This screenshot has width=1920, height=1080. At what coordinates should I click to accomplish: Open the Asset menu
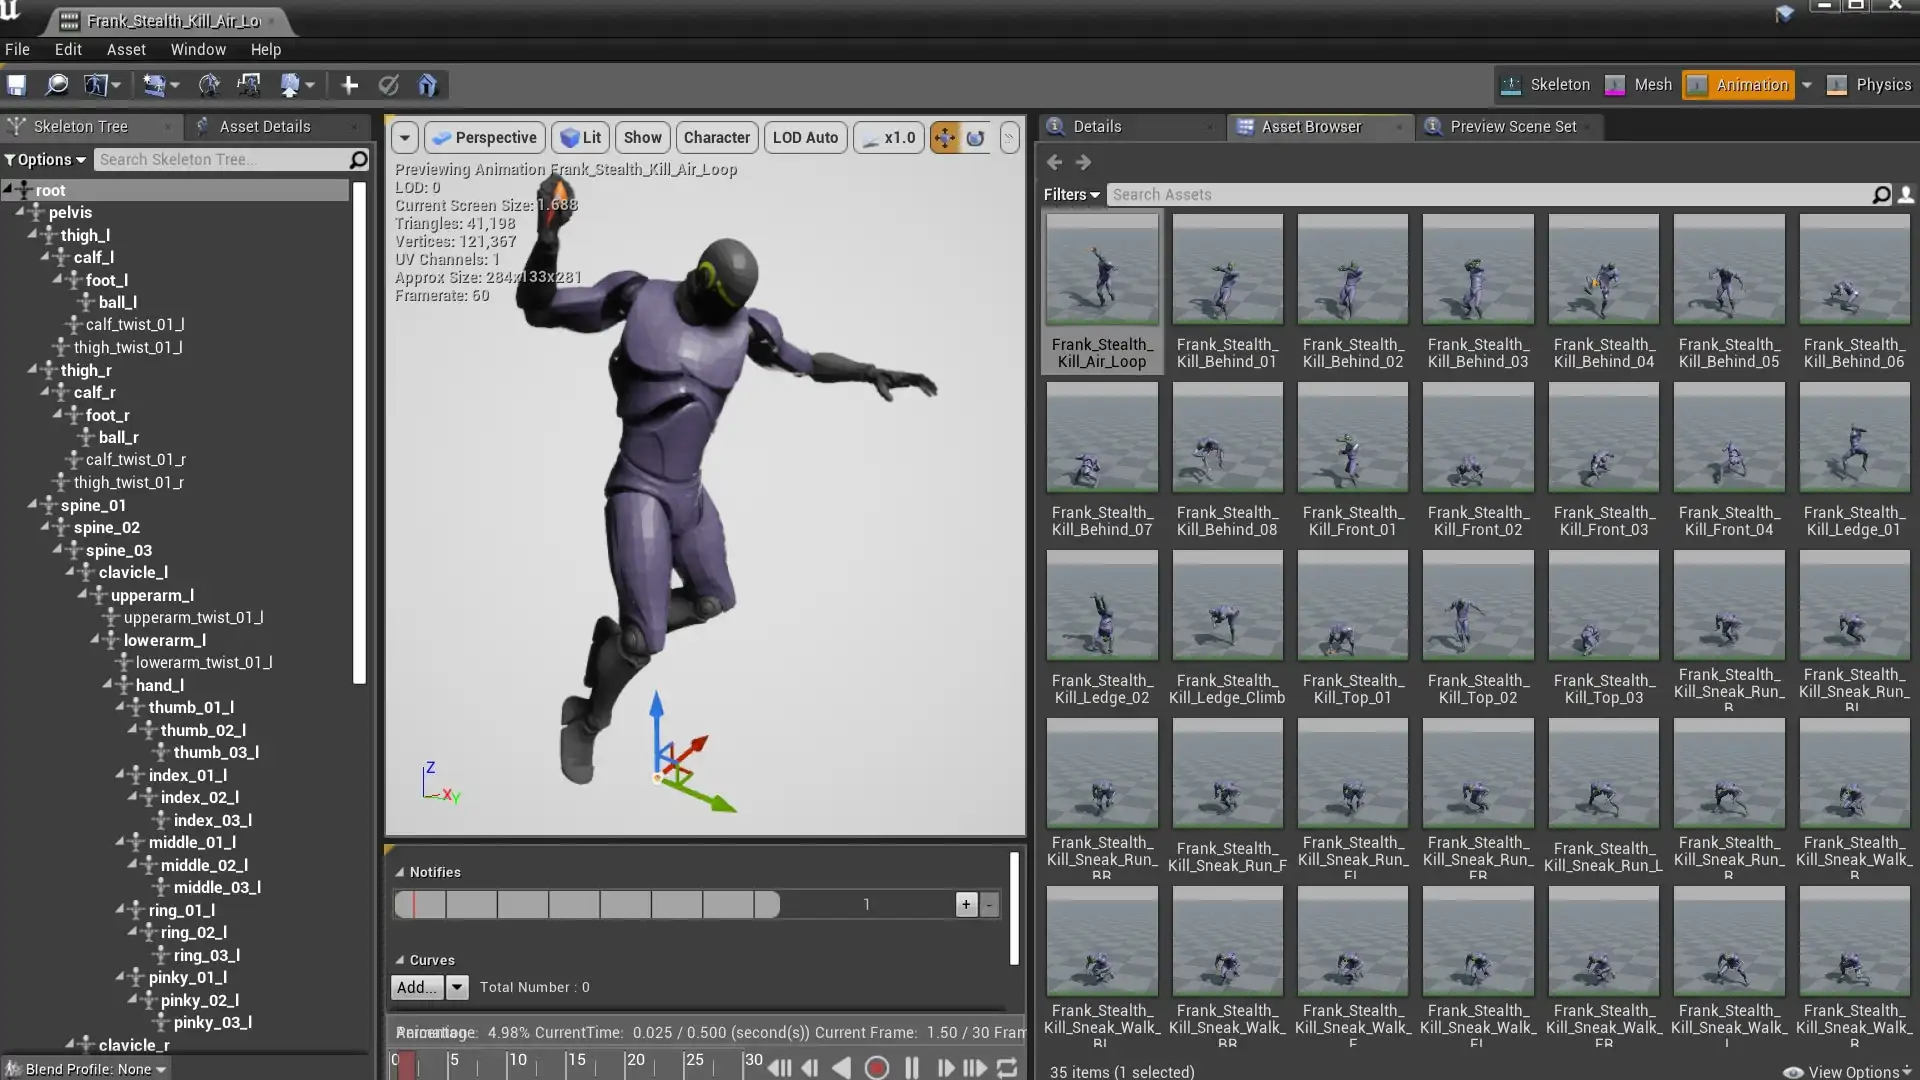coord(126,49)
